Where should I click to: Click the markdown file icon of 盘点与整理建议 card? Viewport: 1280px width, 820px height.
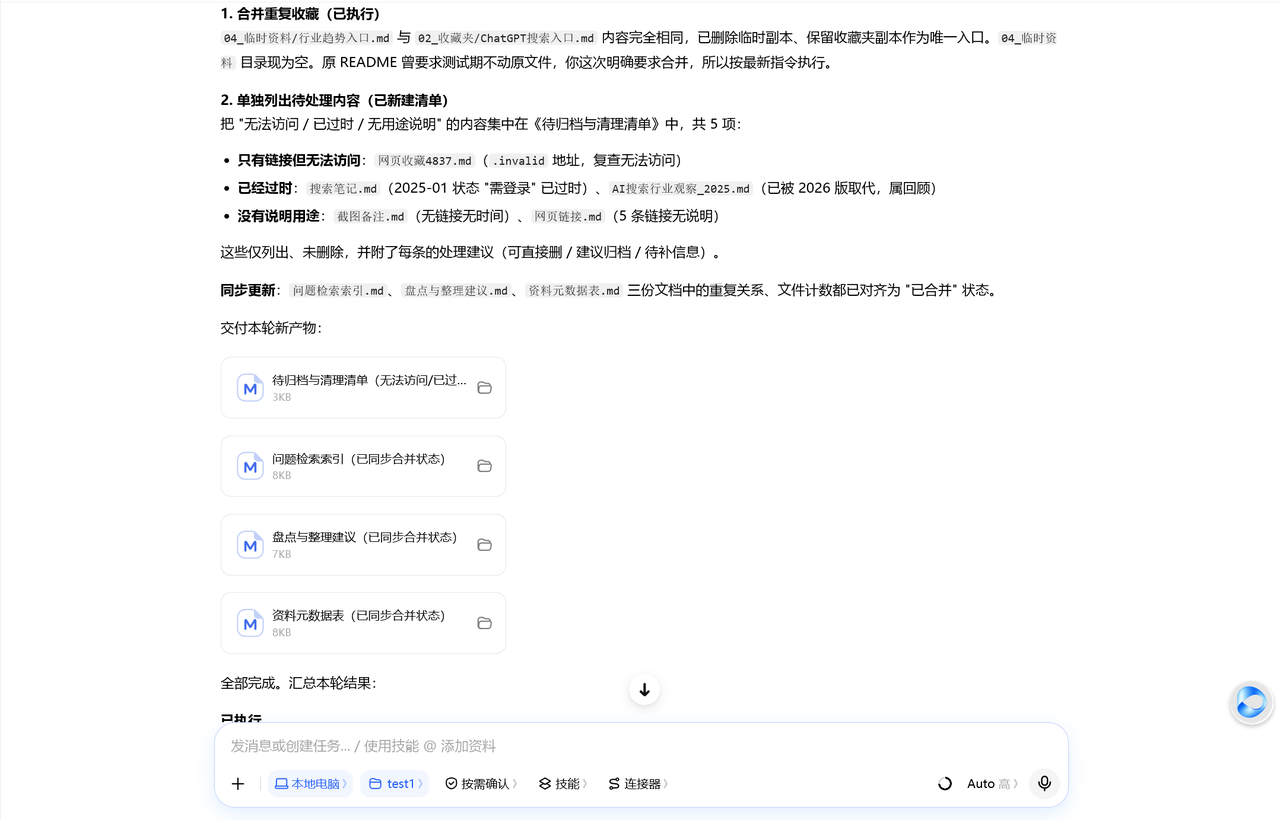coord(250,545)
